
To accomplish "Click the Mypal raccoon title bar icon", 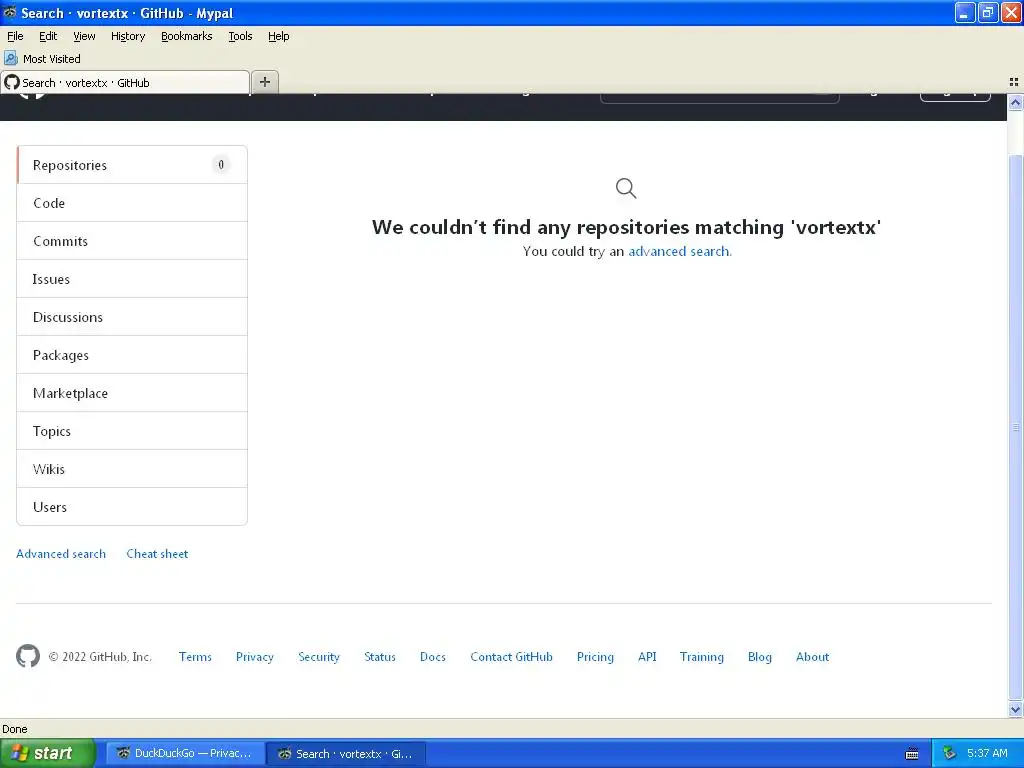I will [x=10, y=12].
